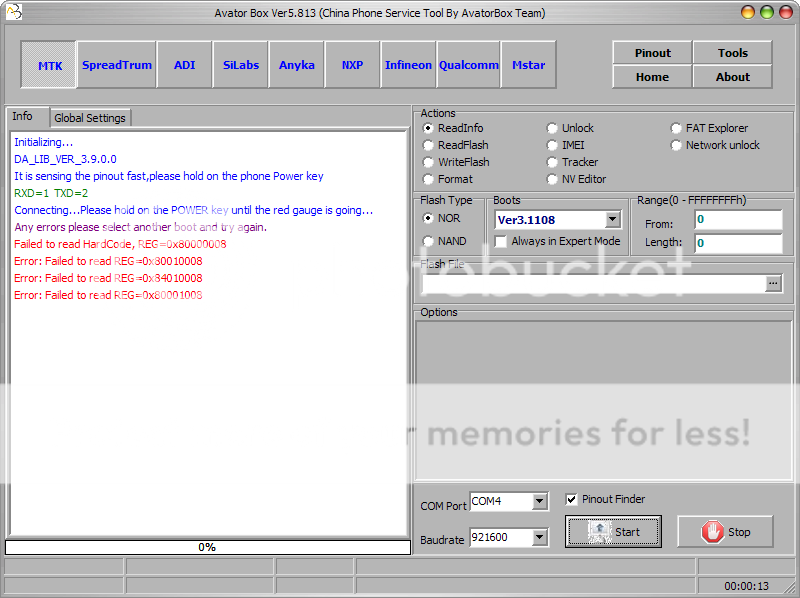Select the Tracker action

[x=572, y=162]
